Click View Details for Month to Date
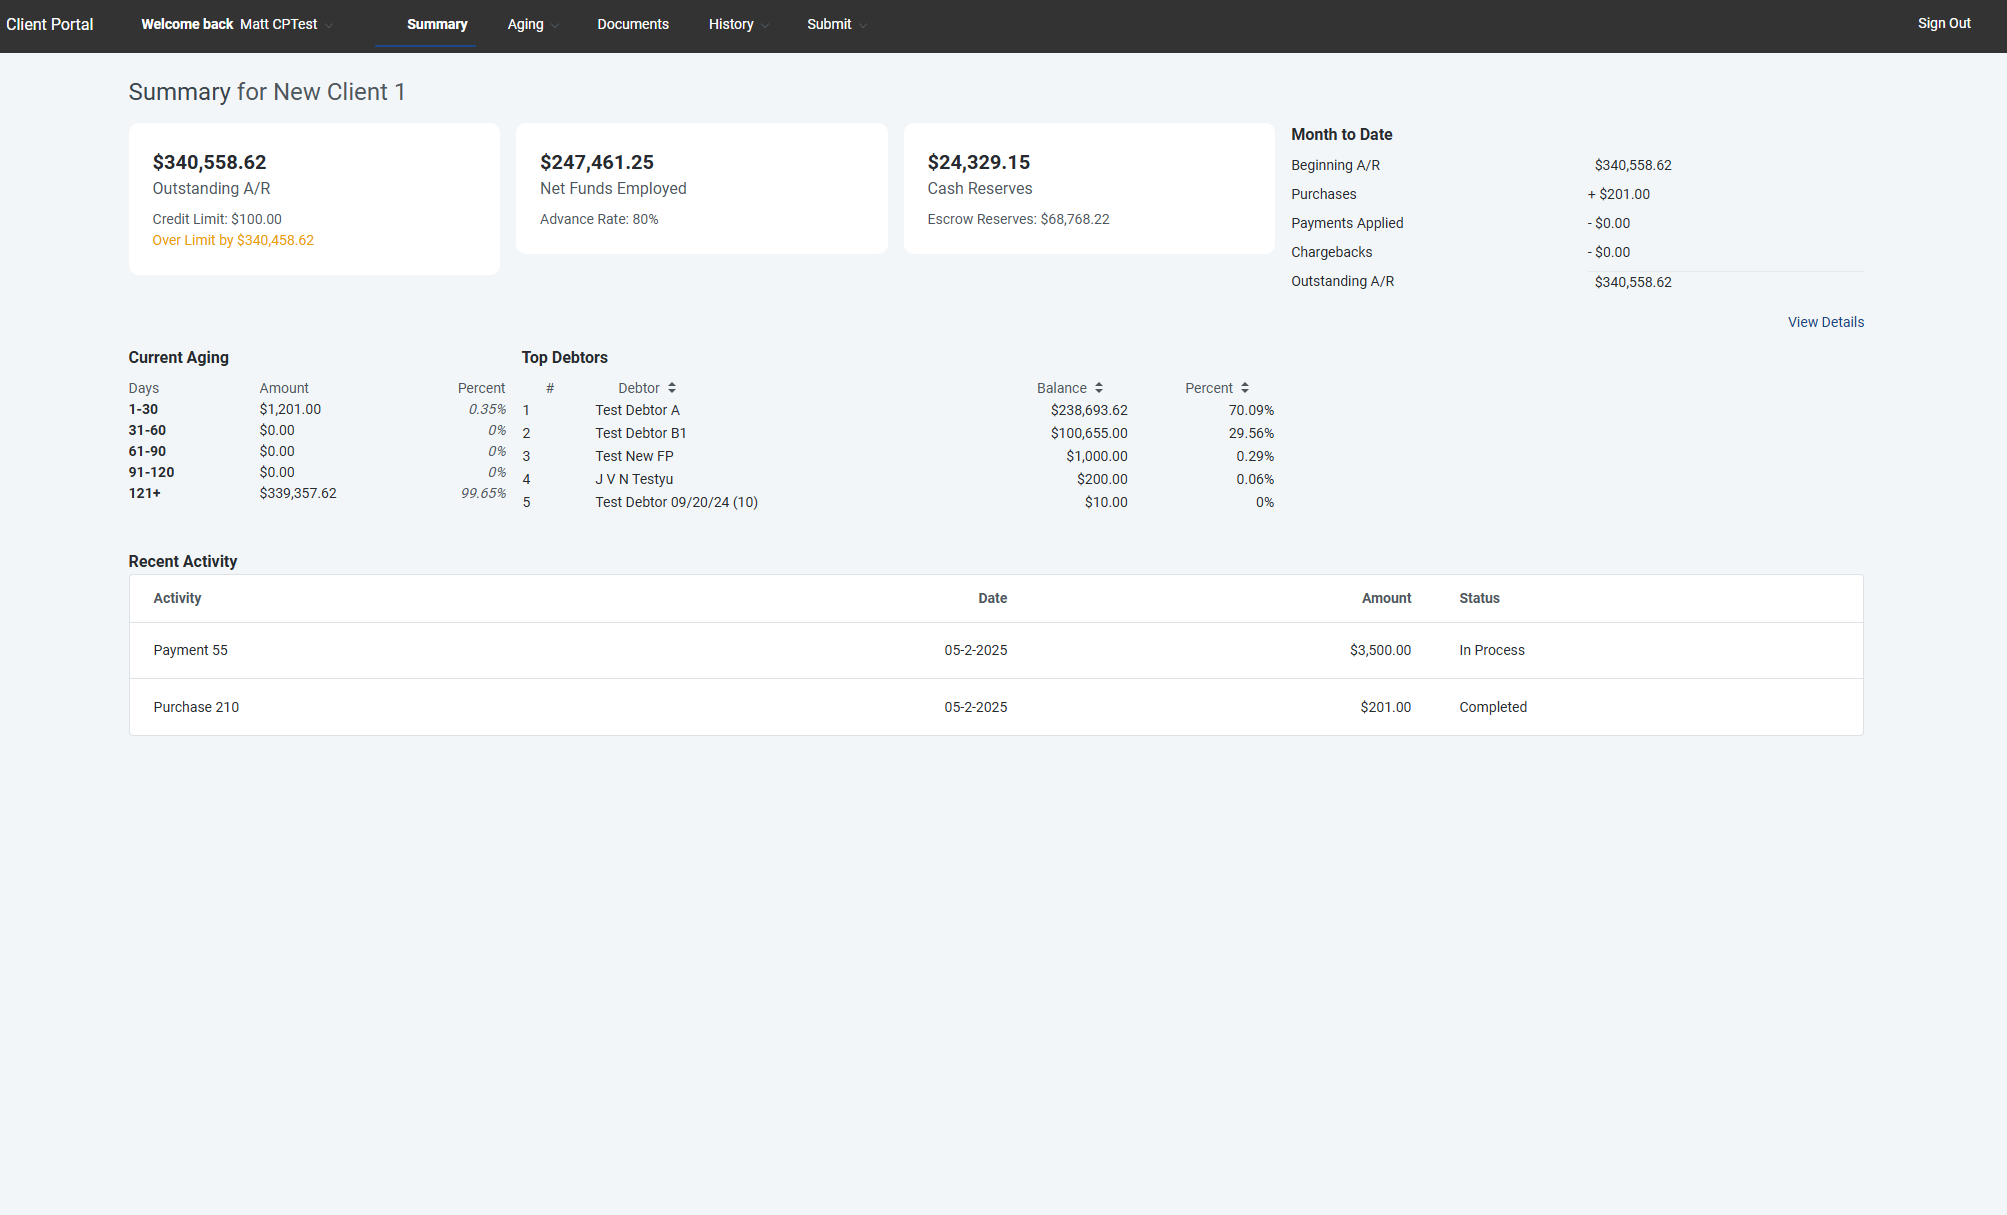The width and height of the screenshot is (2007, 1215). (1825, 321)
